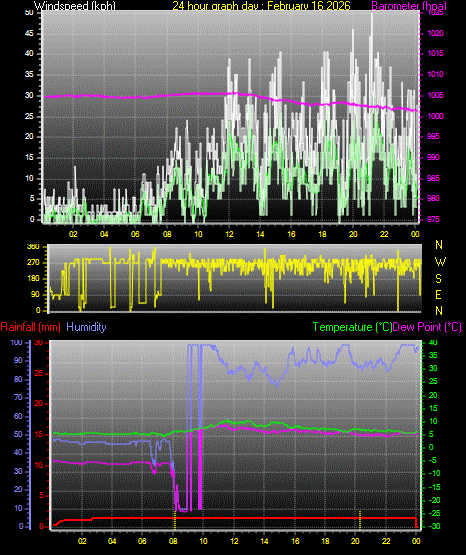Click "975" on the barometer axis

[433, 219]
